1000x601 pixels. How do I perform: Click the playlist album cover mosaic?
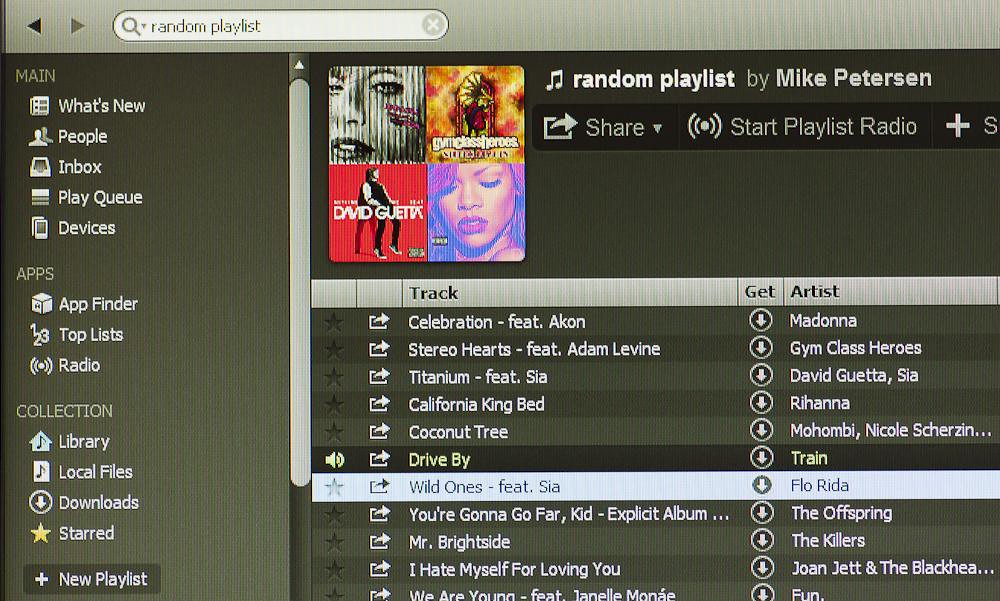click(427, 163)
